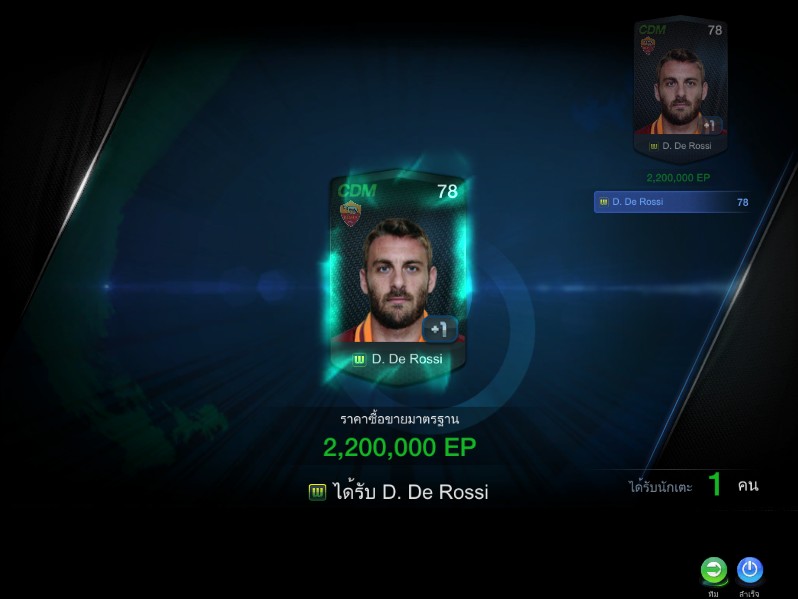This screenshot has width=798, height=599.
Task: Click the large center De Rossi portrait
Action: [397, 277]
